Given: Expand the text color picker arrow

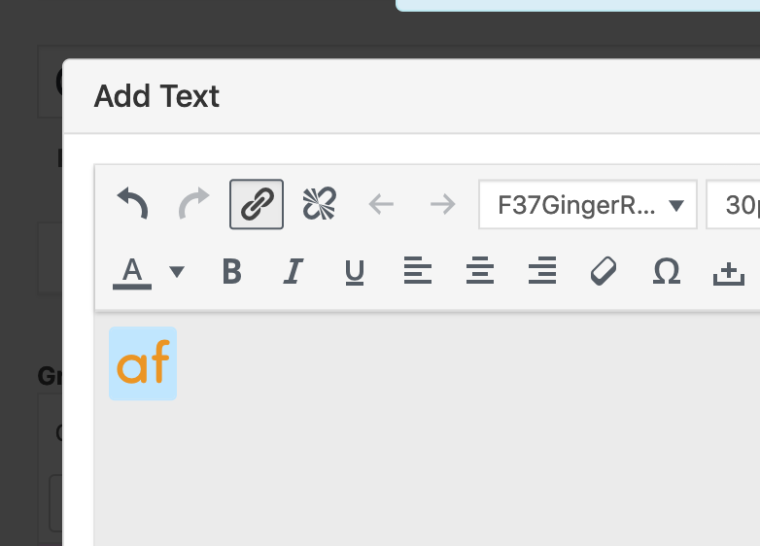Looking at the screenshot, I should coord(177,271).
